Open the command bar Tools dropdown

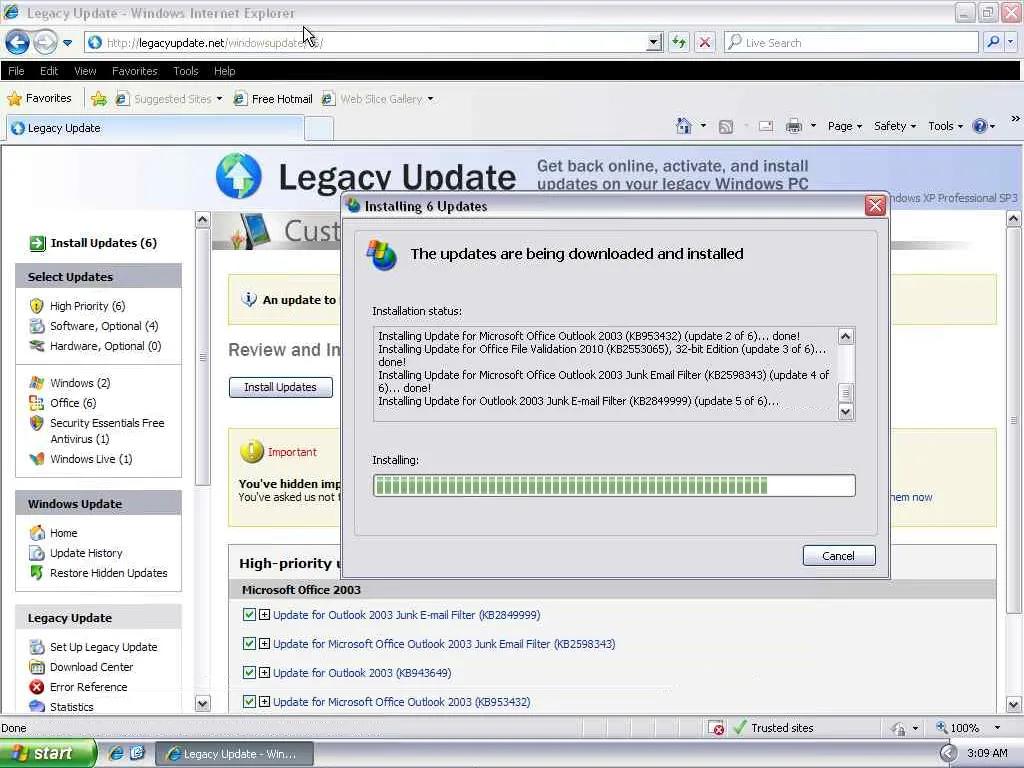point(945,126)
